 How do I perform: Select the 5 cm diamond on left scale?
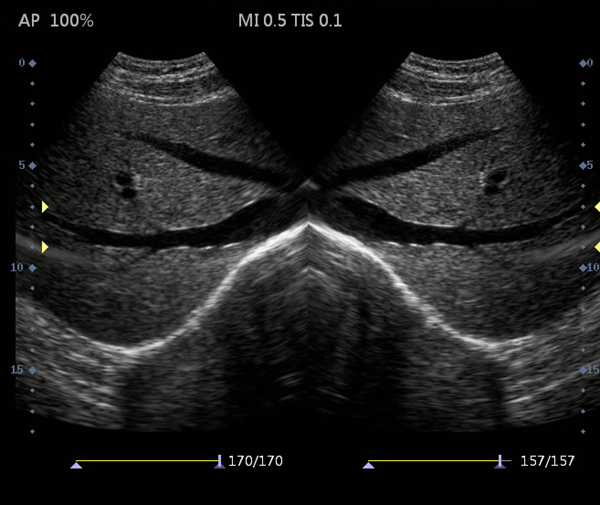point(32,165)
